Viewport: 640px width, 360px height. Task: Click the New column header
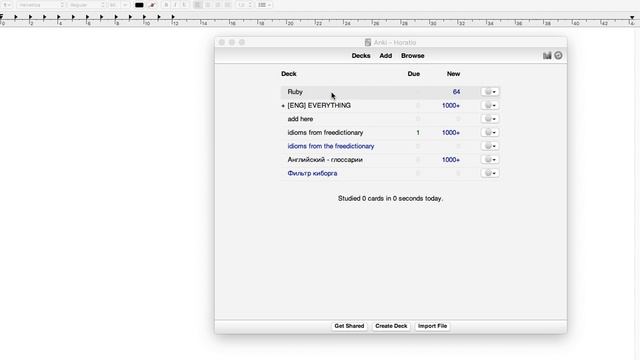tap(453, 74)
